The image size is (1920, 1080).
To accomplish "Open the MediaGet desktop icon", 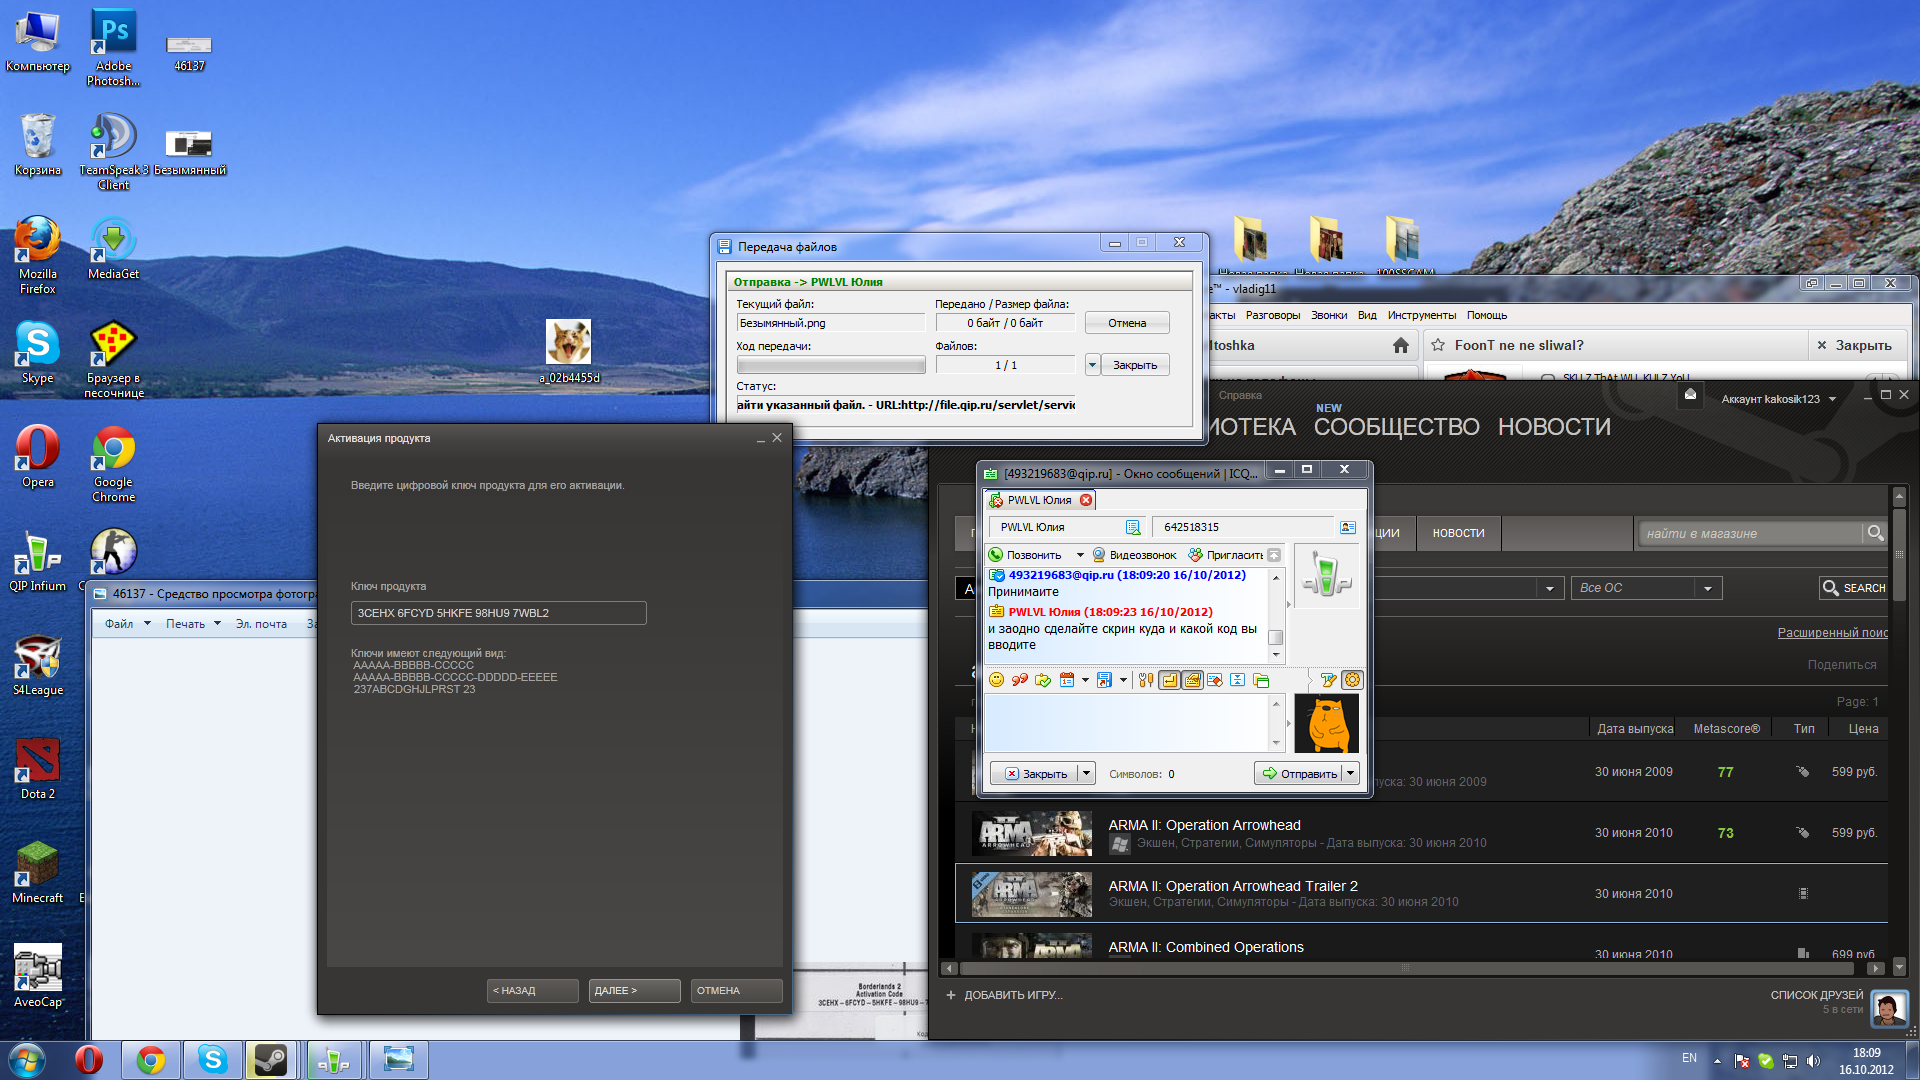I will (x=114, y=250).
